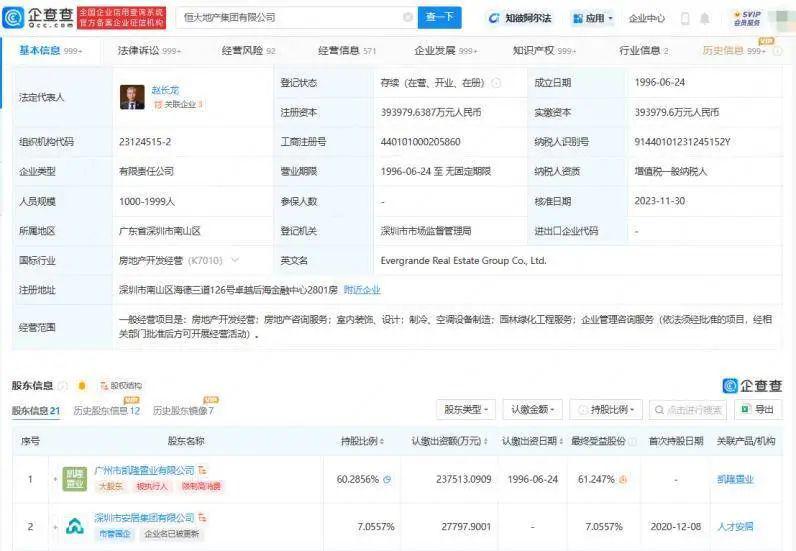Click legal representative 赵长龙's photo

click(132, 98)
